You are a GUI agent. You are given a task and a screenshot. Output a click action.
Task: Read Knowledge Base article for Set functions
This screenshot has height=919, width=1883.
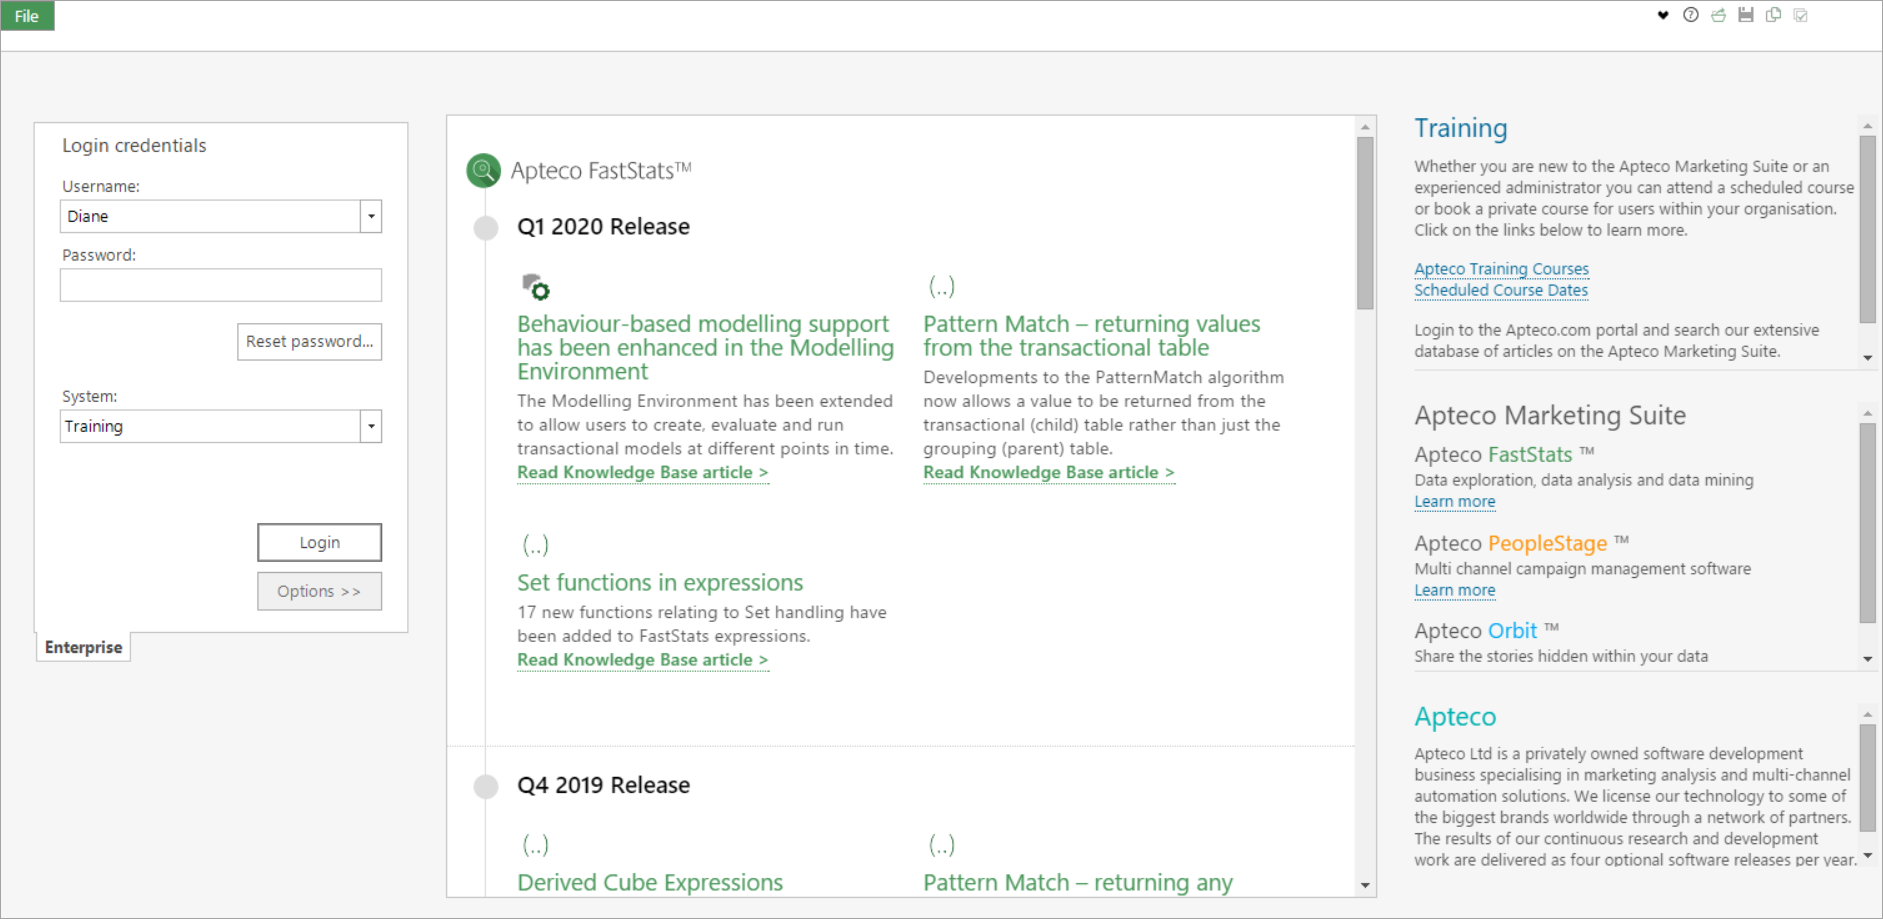click(643, 660)
